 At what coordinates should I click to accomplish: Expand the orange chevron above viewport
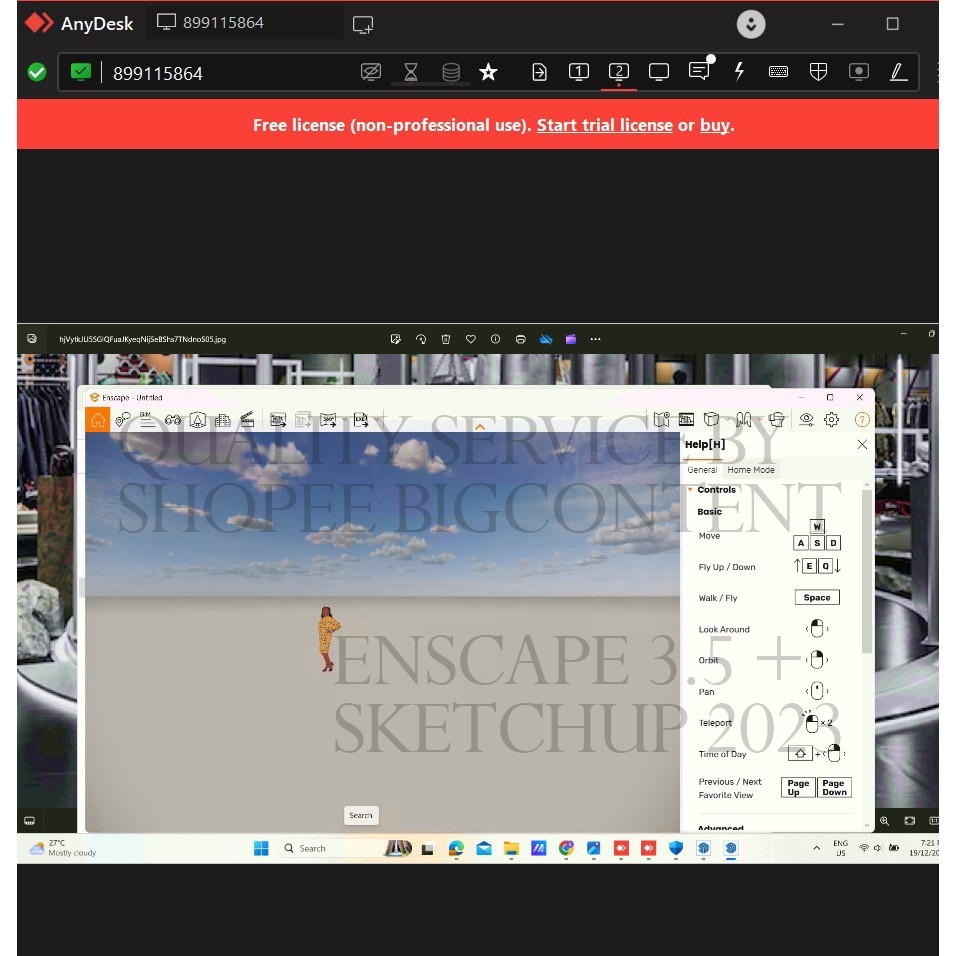480,427
